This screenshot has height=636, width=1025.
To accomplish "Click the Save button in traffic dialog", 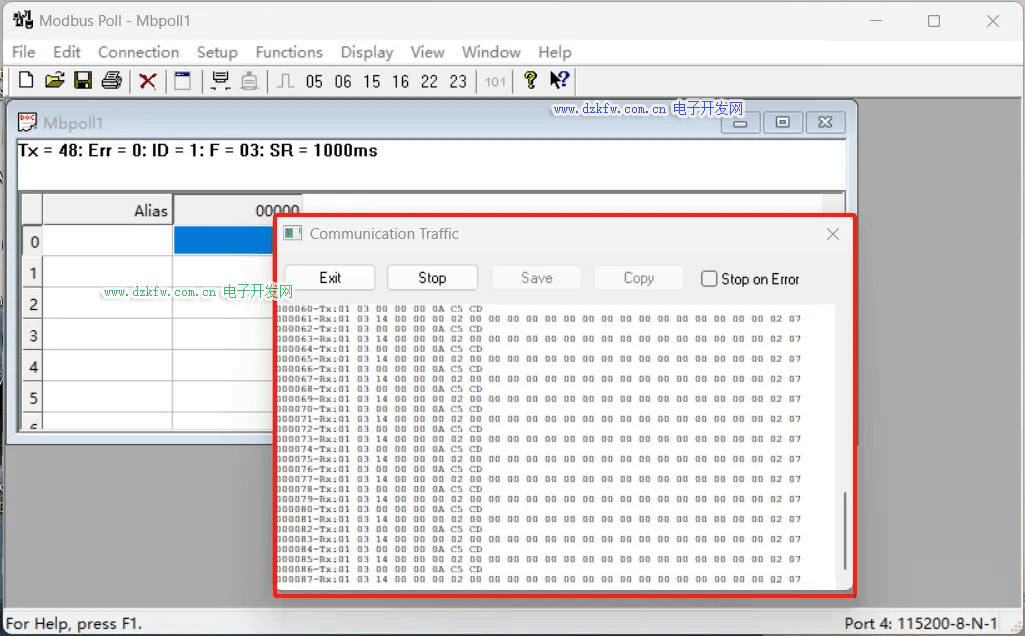I will pyautogui.click(x=536, y=278).
